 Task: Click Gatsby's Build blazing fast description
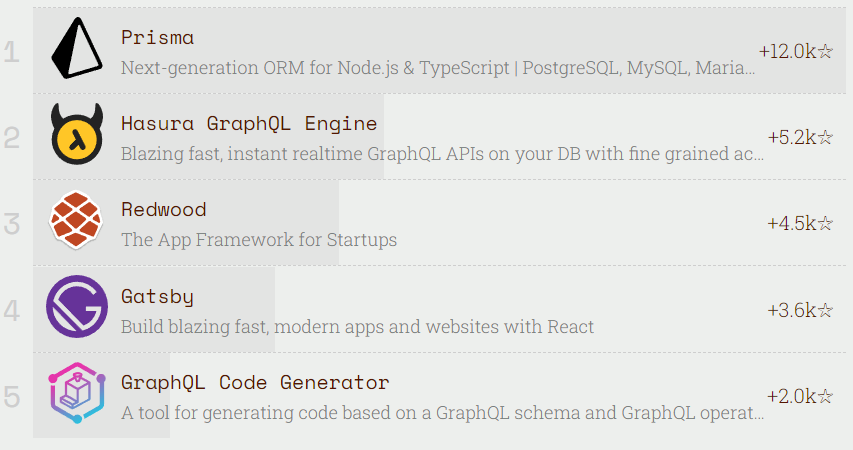click(357, 327)
